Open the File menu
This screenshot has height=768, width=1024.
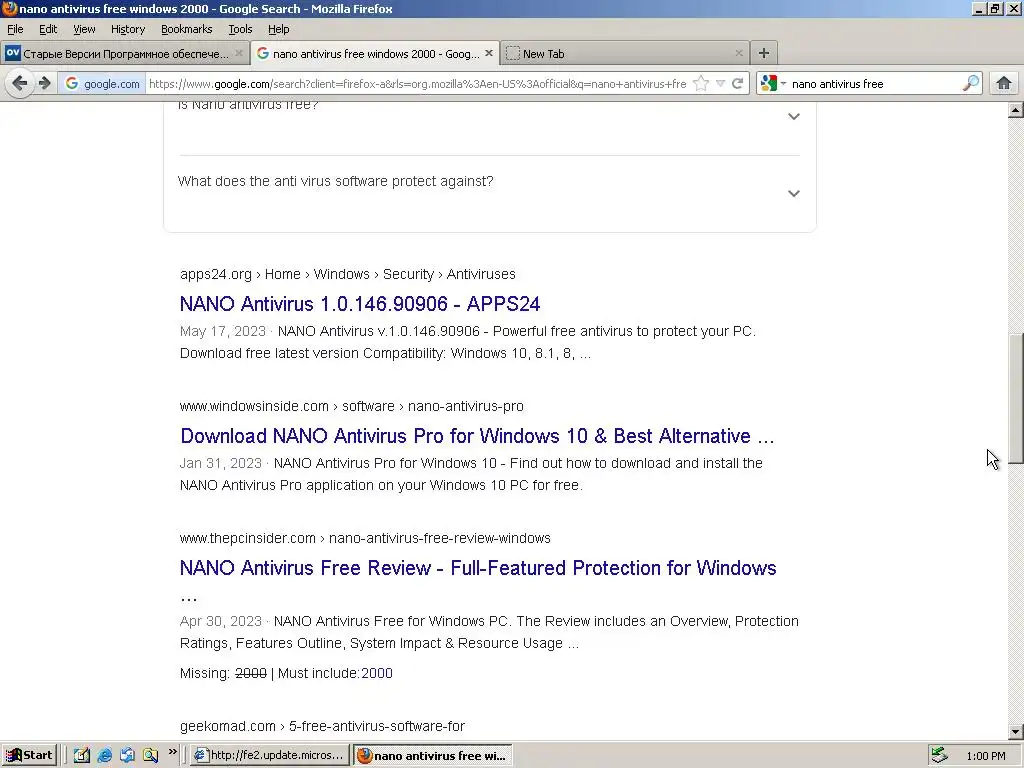[x=15, y=29]
